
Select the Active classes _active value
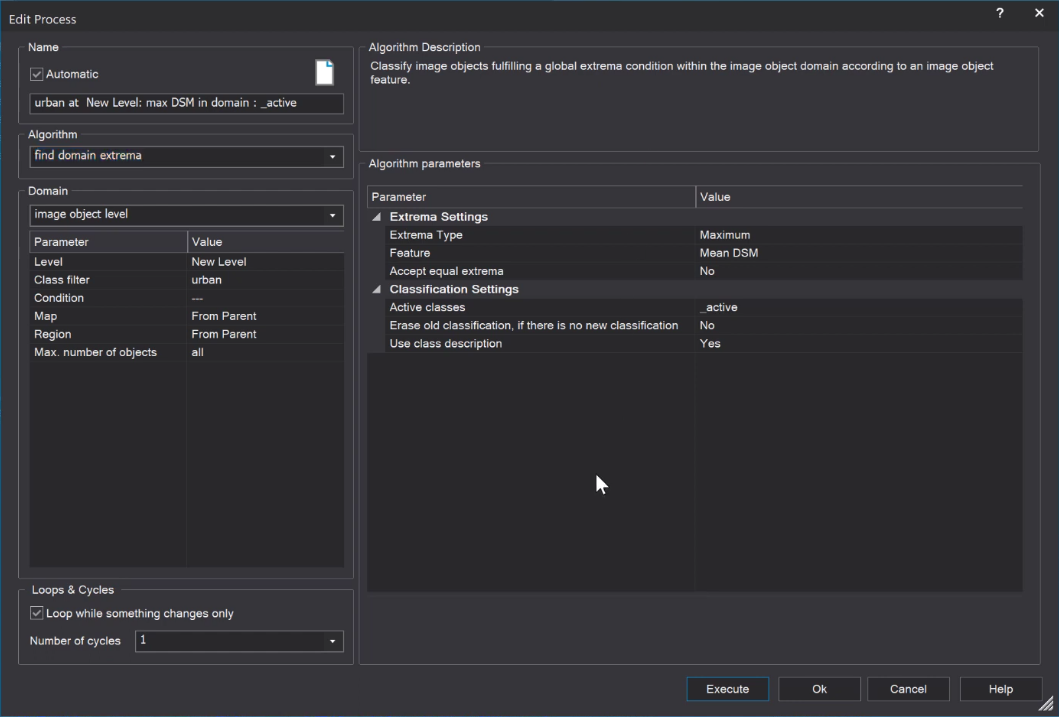(x=858, y=307)
